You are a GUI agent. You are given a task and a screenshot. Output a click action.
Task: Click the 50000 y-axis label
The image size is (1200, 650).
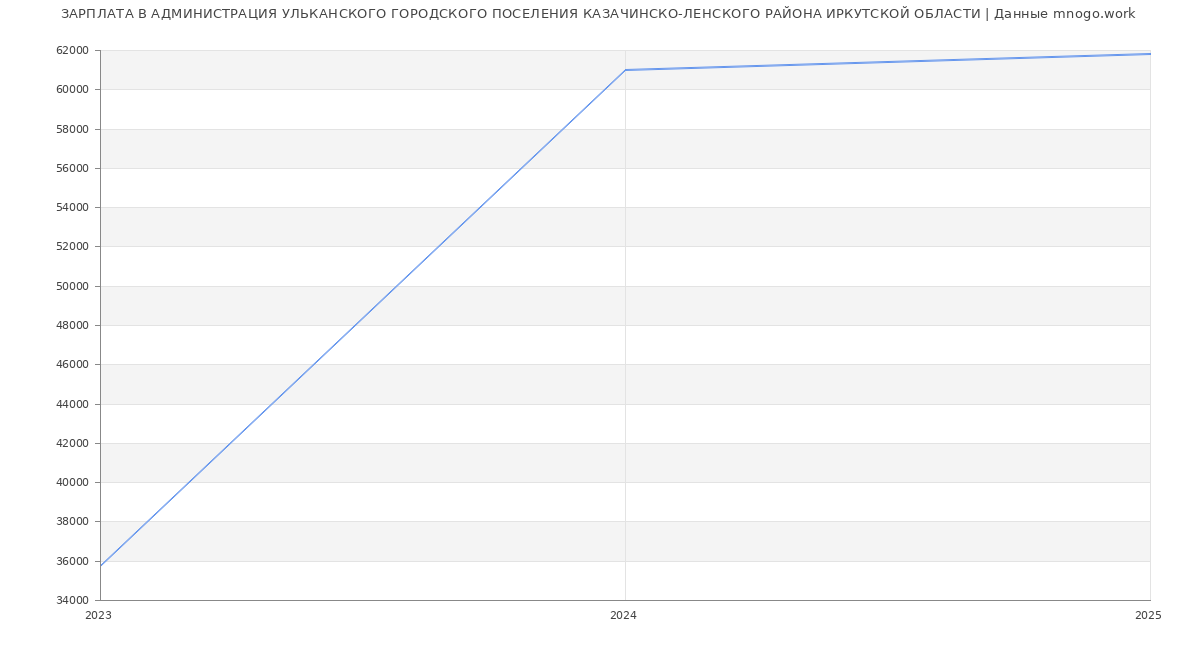(x=72, y=286)
